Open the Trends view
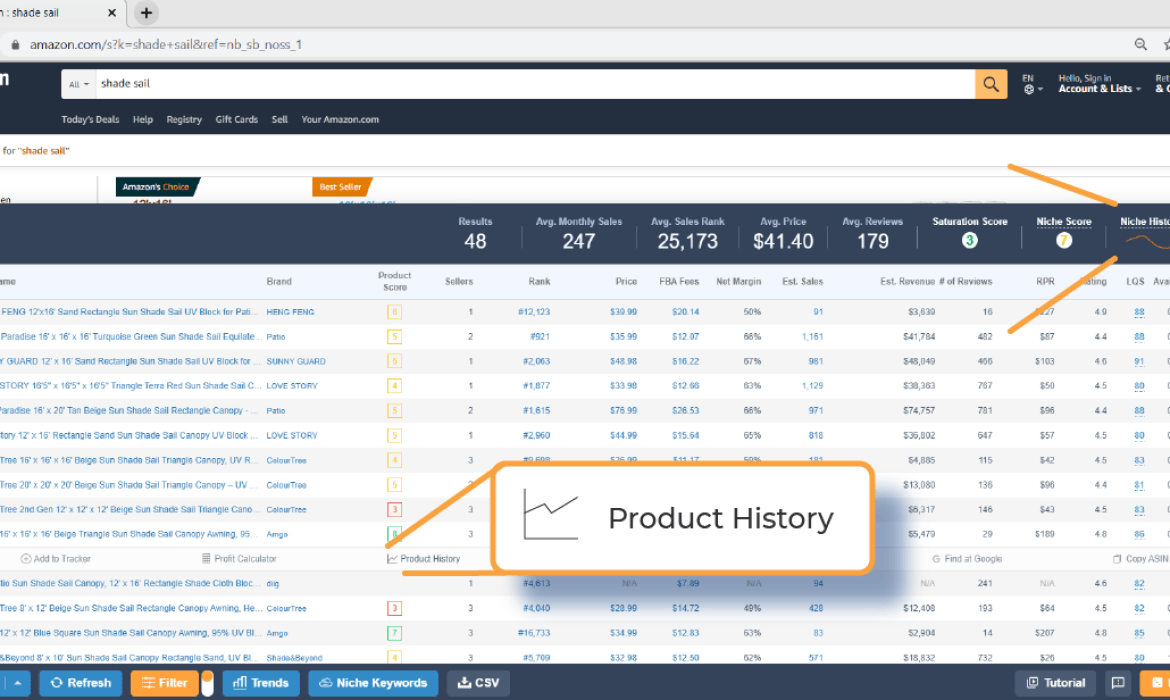This screenshot has width=1170, height=700. (x=260, y=683)
